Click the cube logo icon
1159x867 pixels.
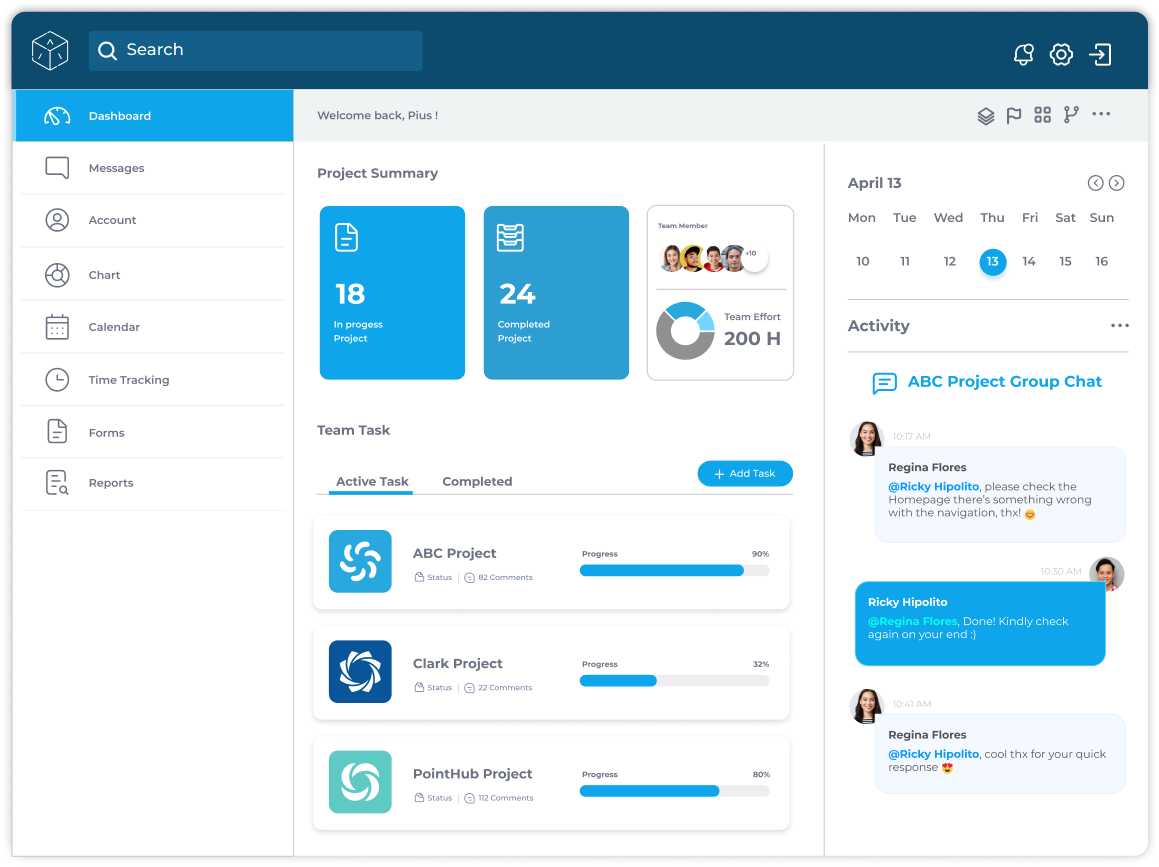click(x=50, y=50)
